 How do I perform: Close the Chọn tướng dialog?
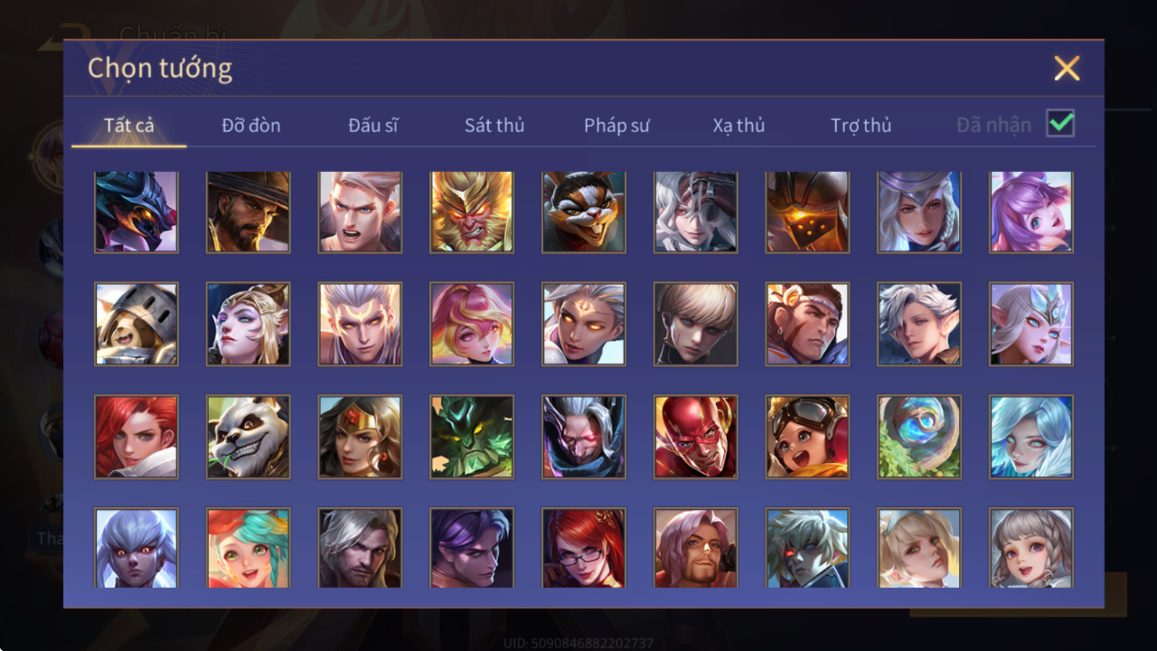(x=1066, y=68)
